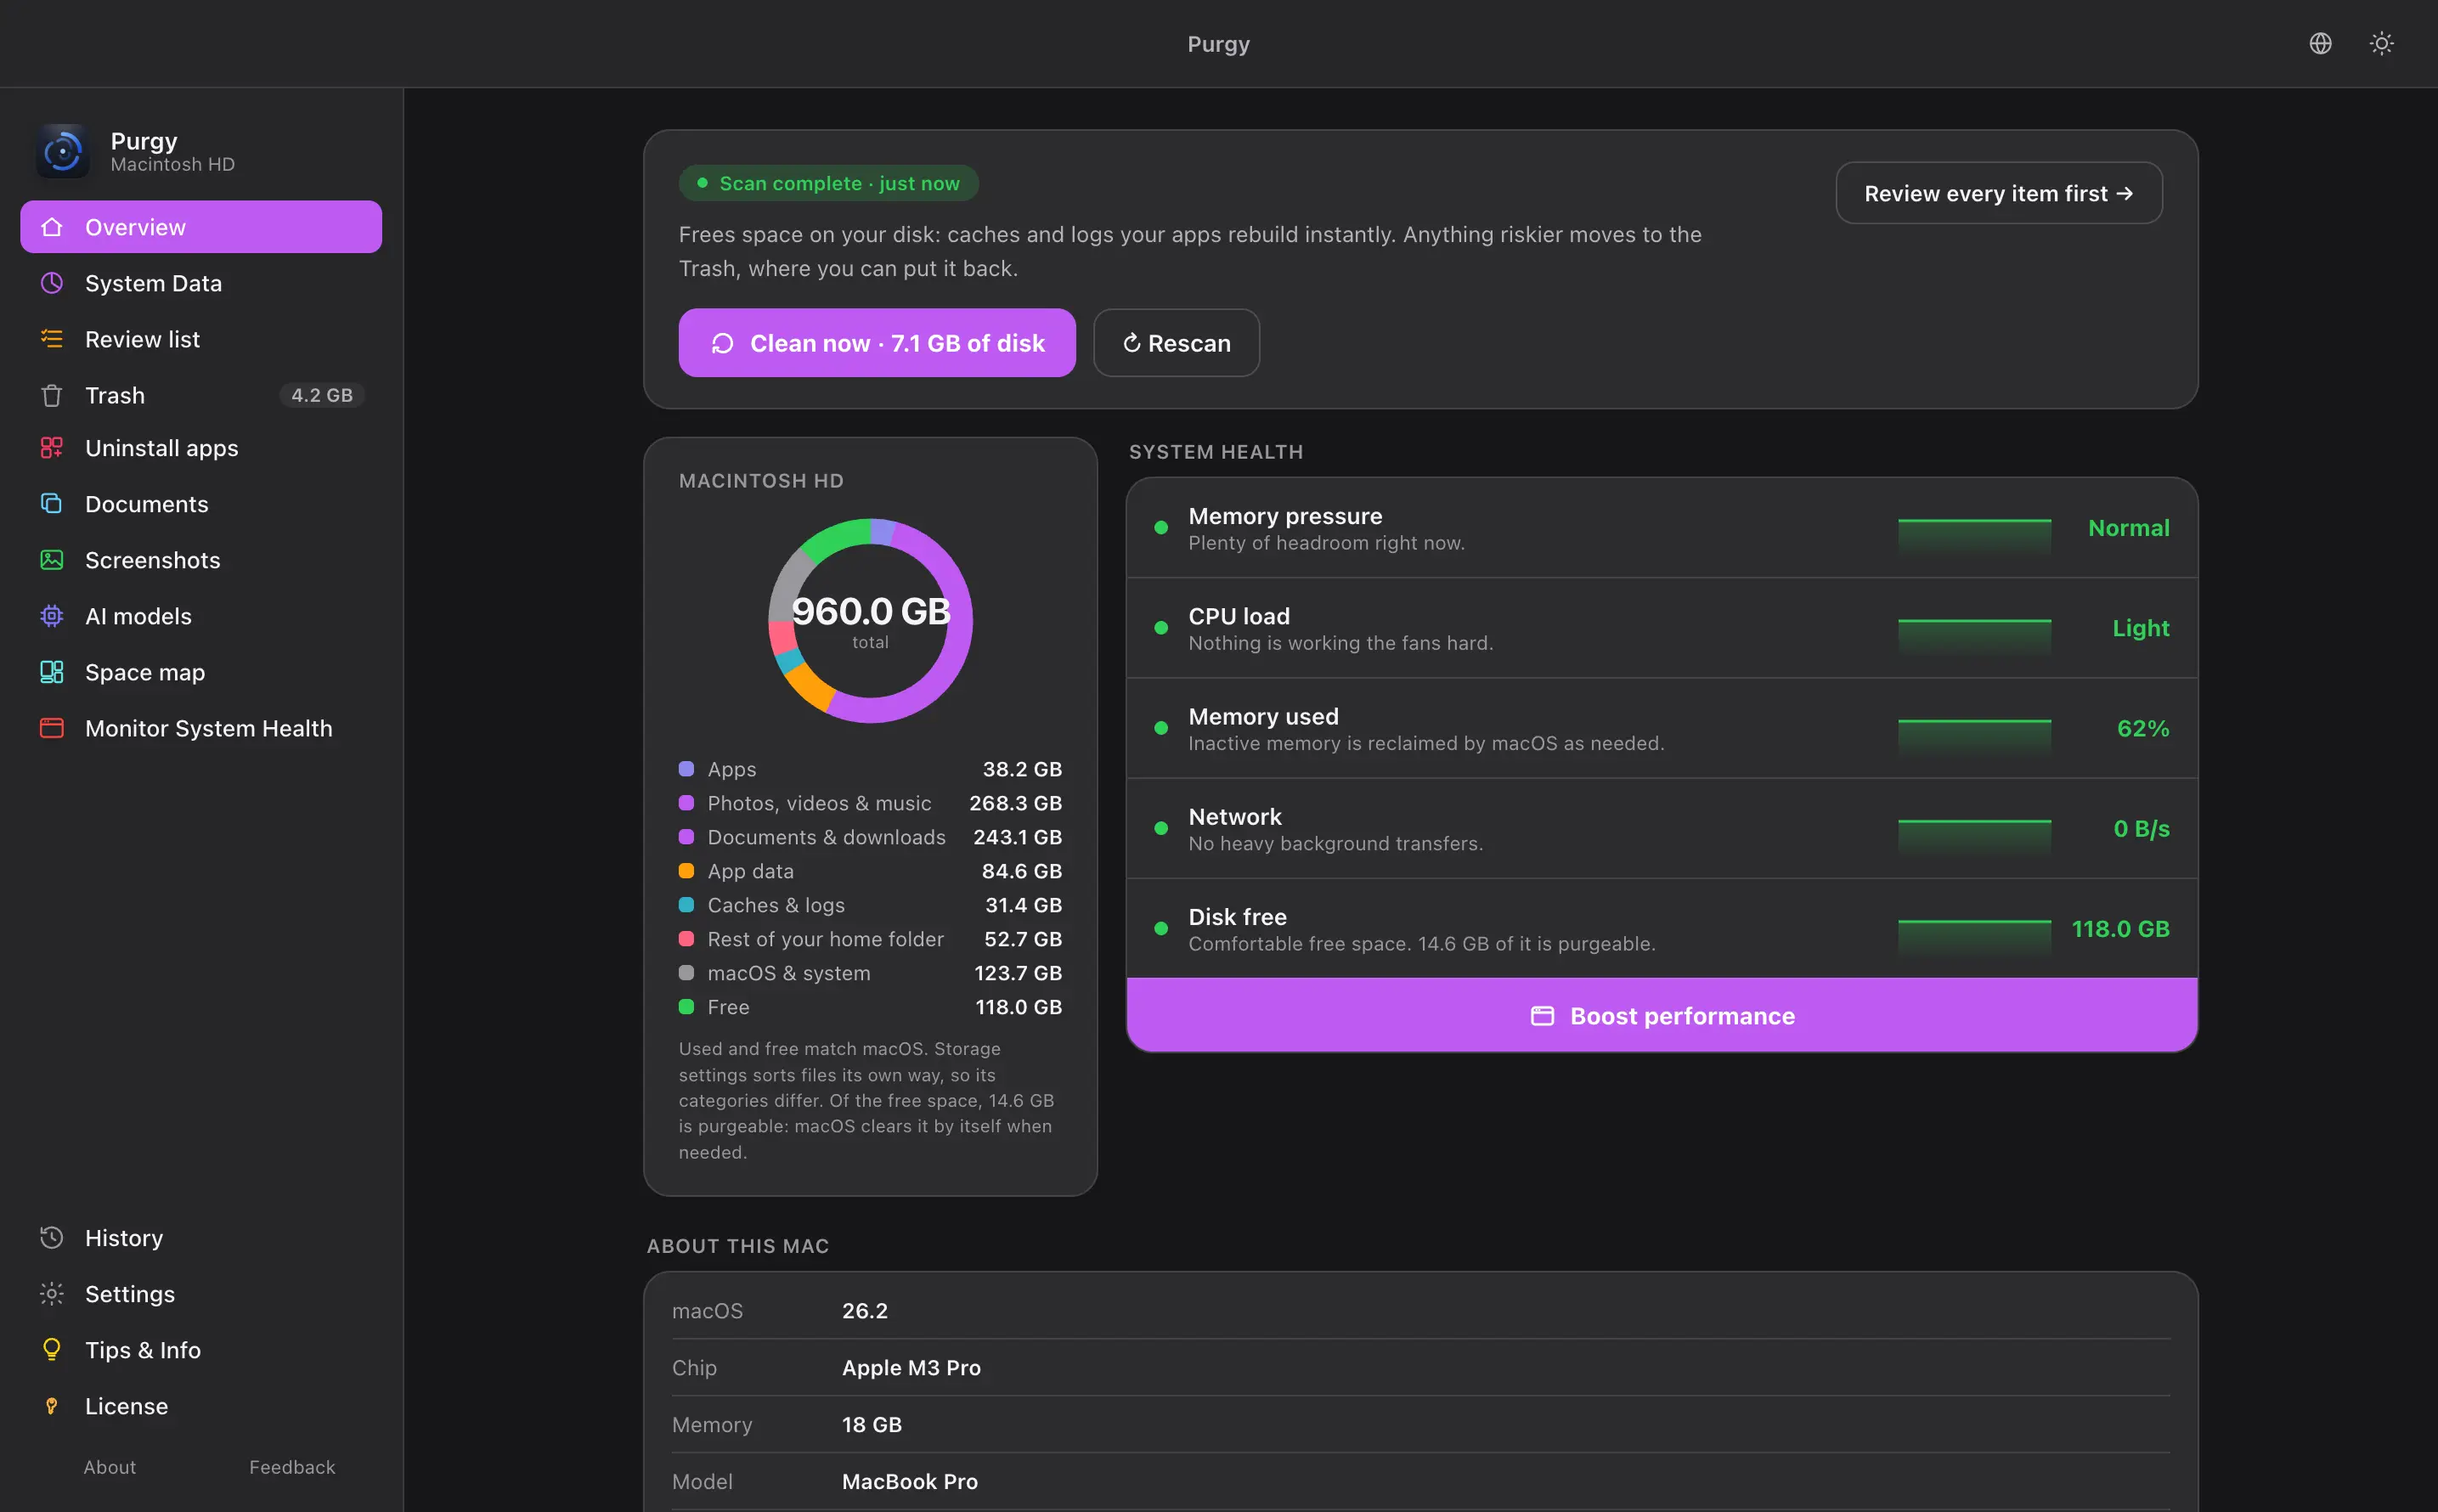Click the CPU load row
2438x1512 pixels.
pos(1662,628)
